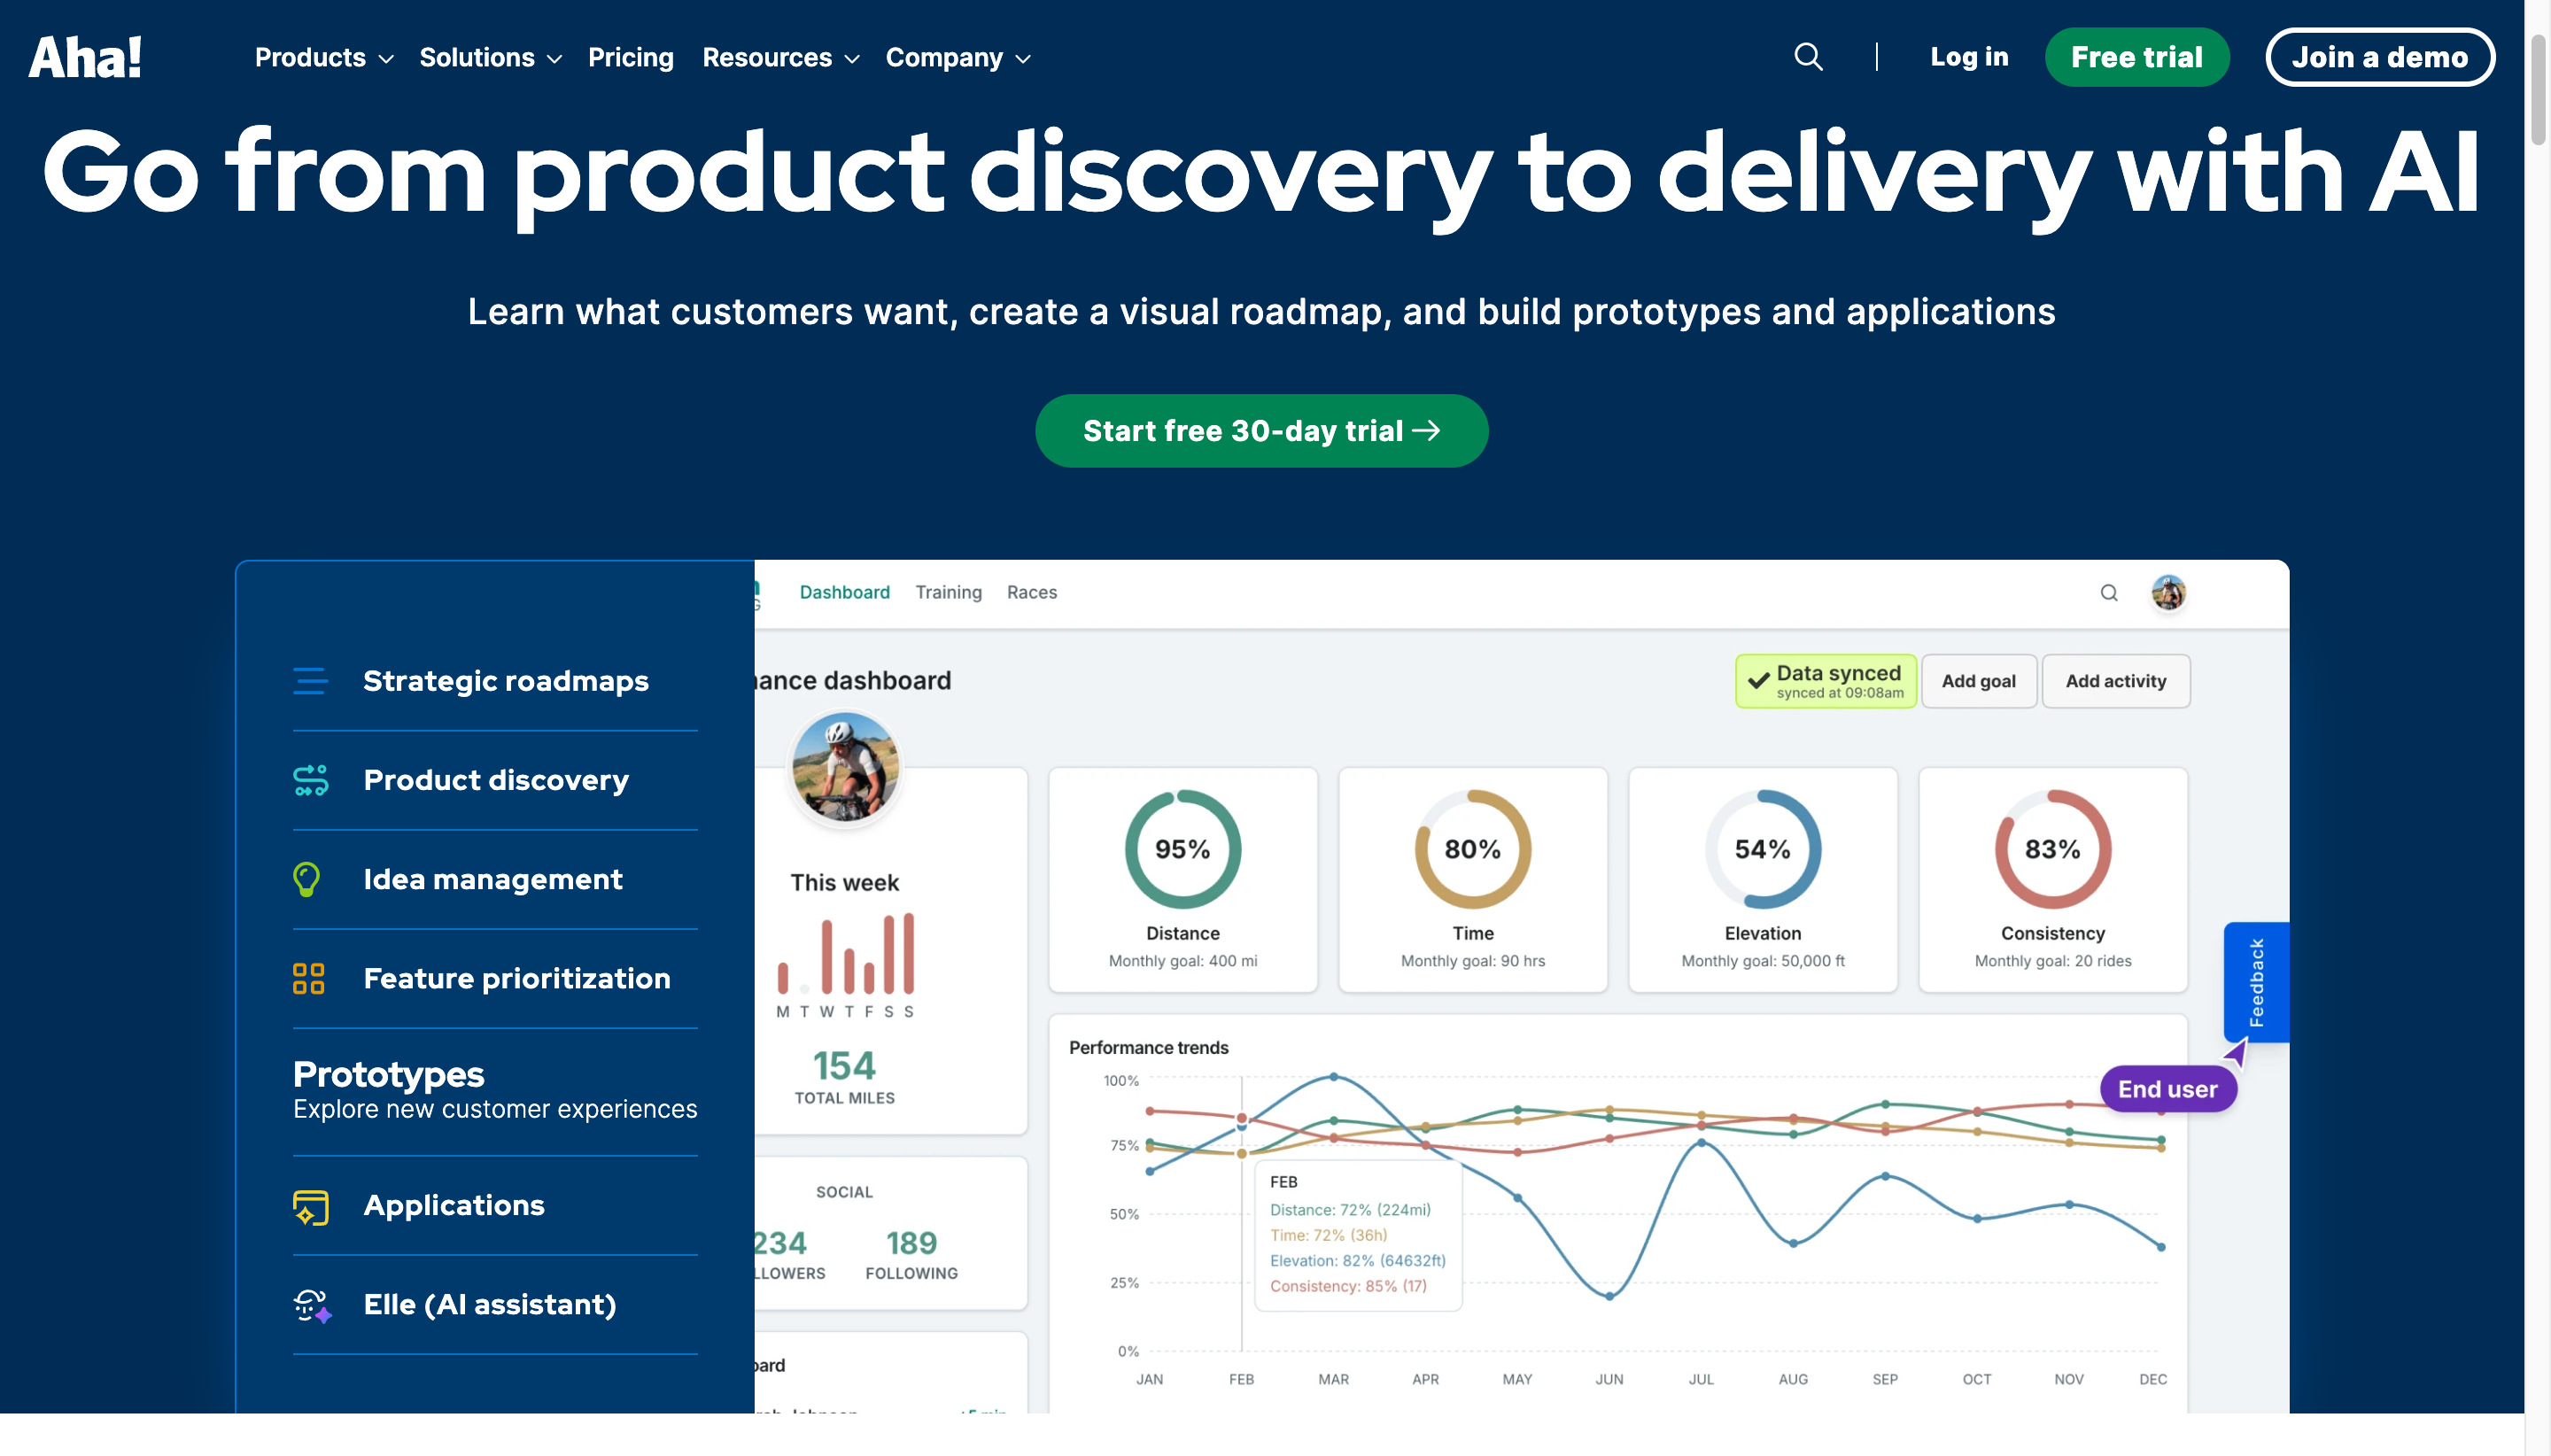Click the 54% Elevation progress ring
This screenshot has height=1456, width=2551.
pyautogui.click(x=1762, y=849)
